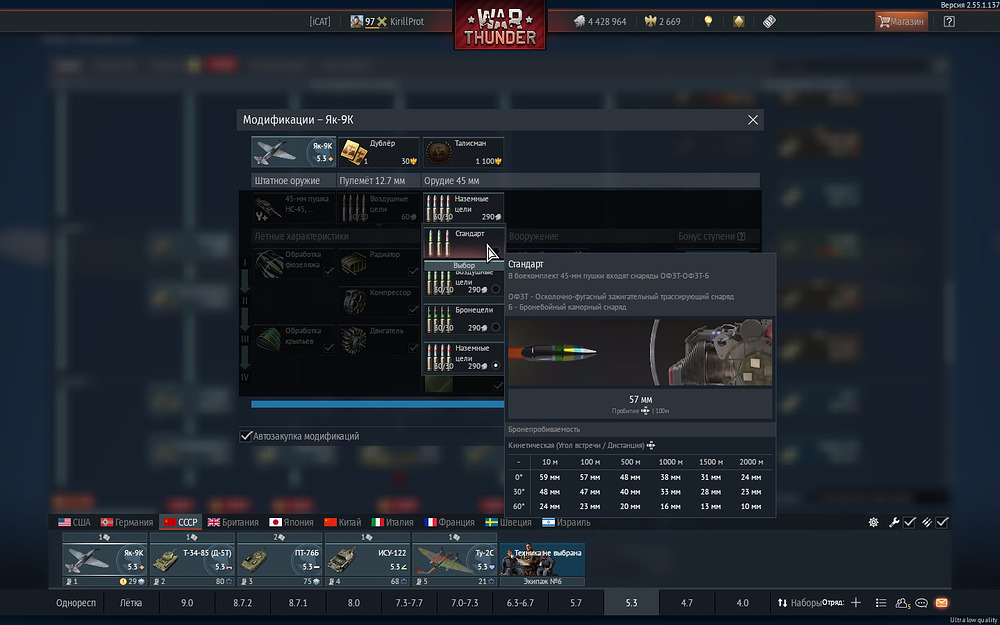Click the golden eagles balance 2 669
Image resolution: width=1000 pixels, height=625 pixels.
coord(663,21)
